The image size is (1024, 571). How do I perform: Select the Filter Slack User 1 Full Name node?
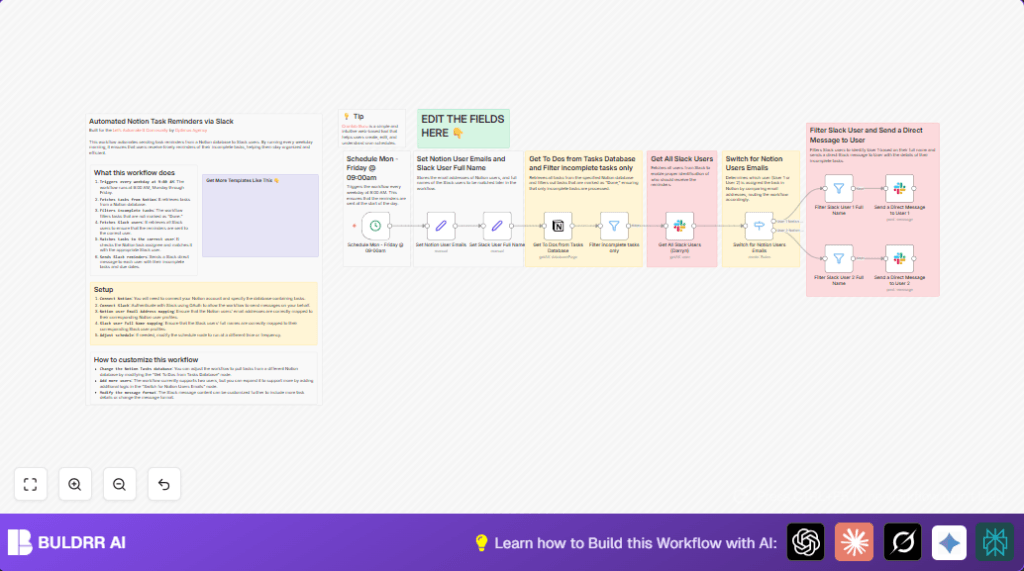coord(839,188)
